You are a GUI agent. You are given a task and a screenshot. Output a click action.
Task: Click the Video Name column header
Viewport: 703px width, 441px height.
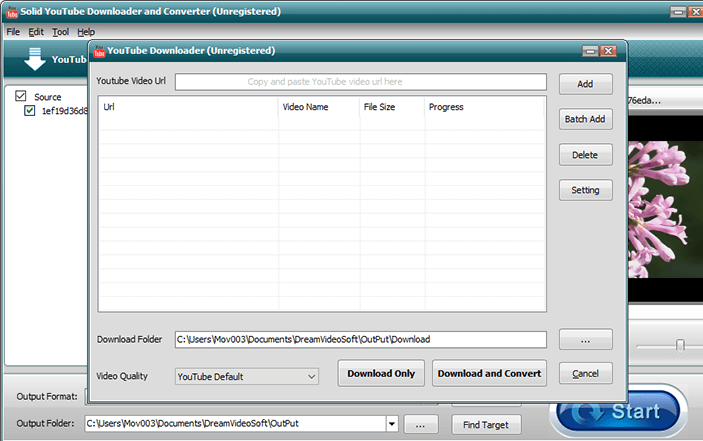(x=318, y=107)
